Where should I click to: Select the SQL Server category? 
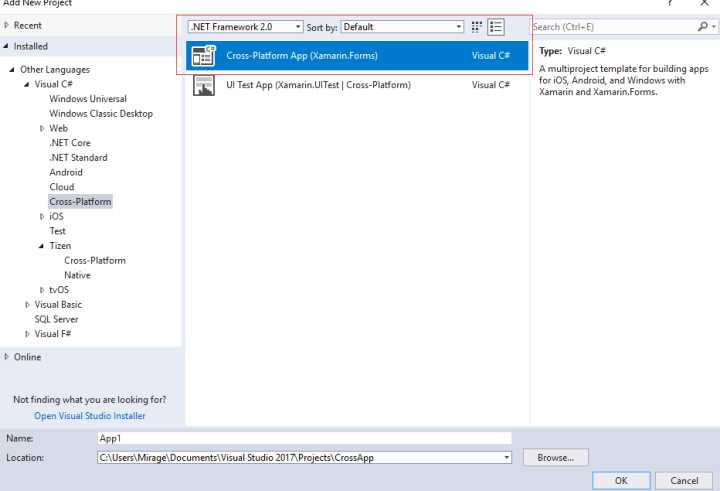[56, 319]
